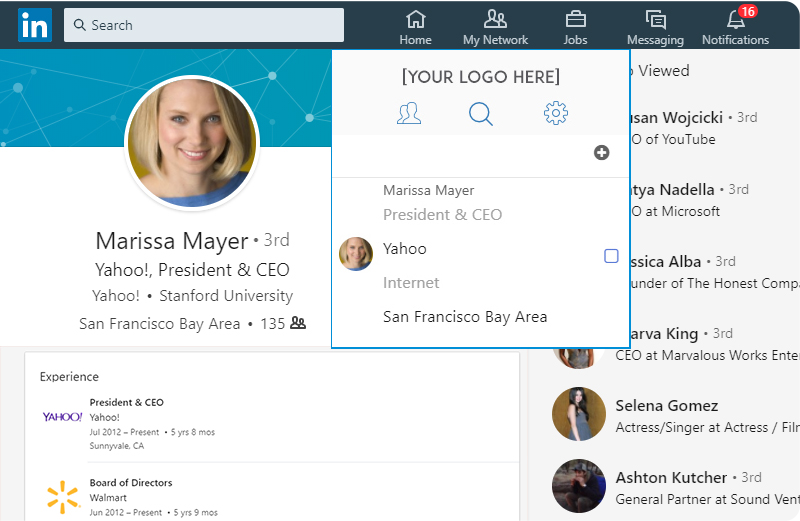Viewport: 800px width, 521px height.
Task: Open Jessica Alba's profile link
Action: [666, 261]
